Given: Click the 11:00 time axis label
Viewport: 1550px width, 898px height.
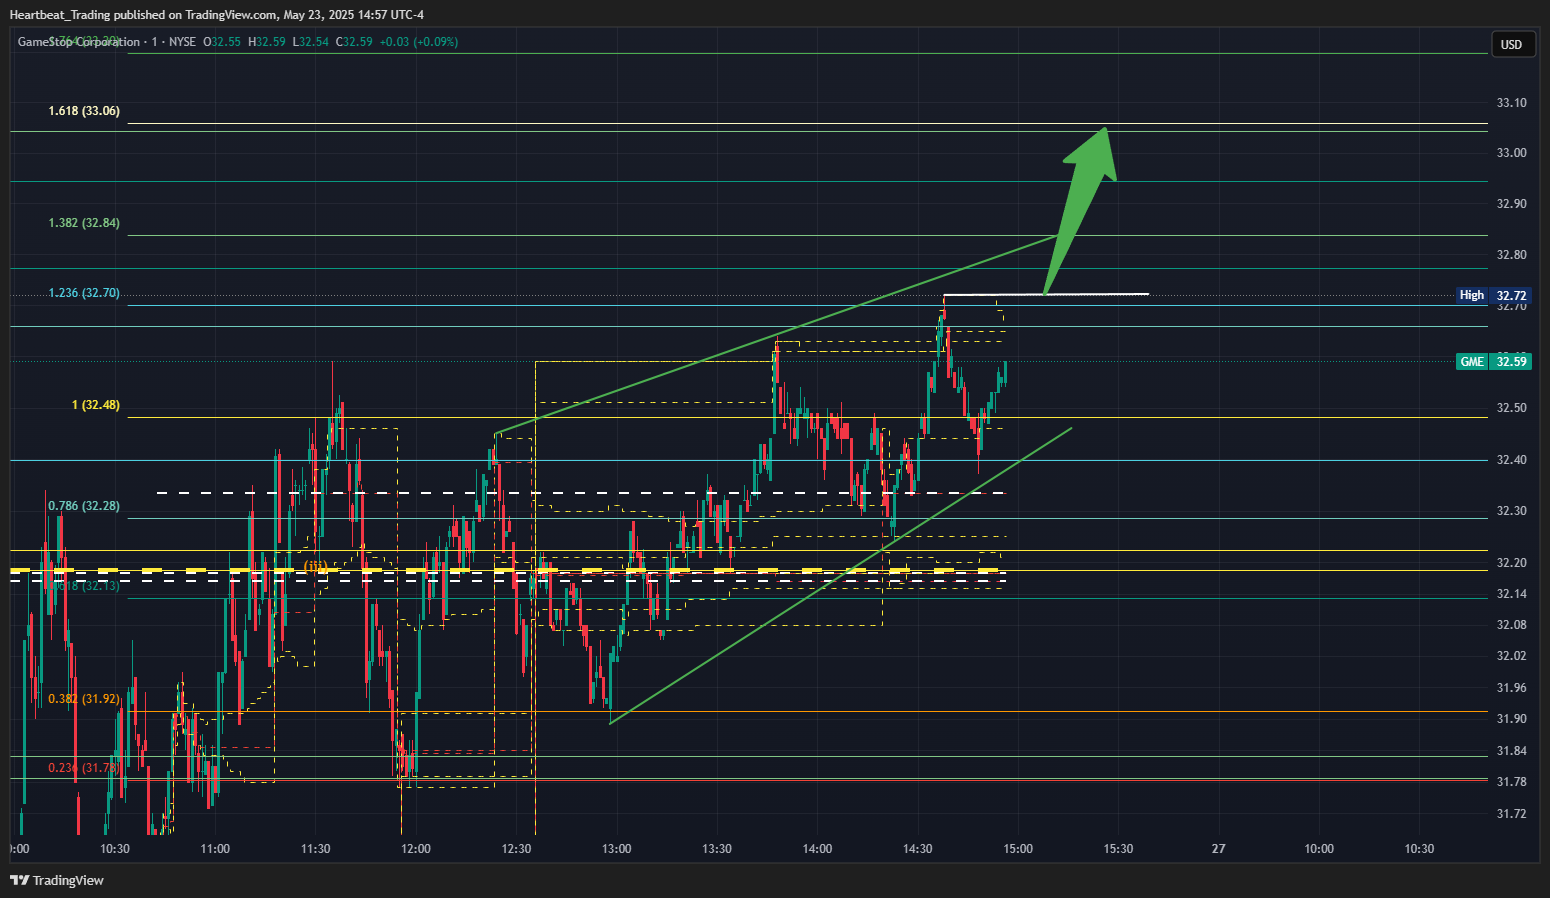Looking at the screenshot, I should point(215,849).
